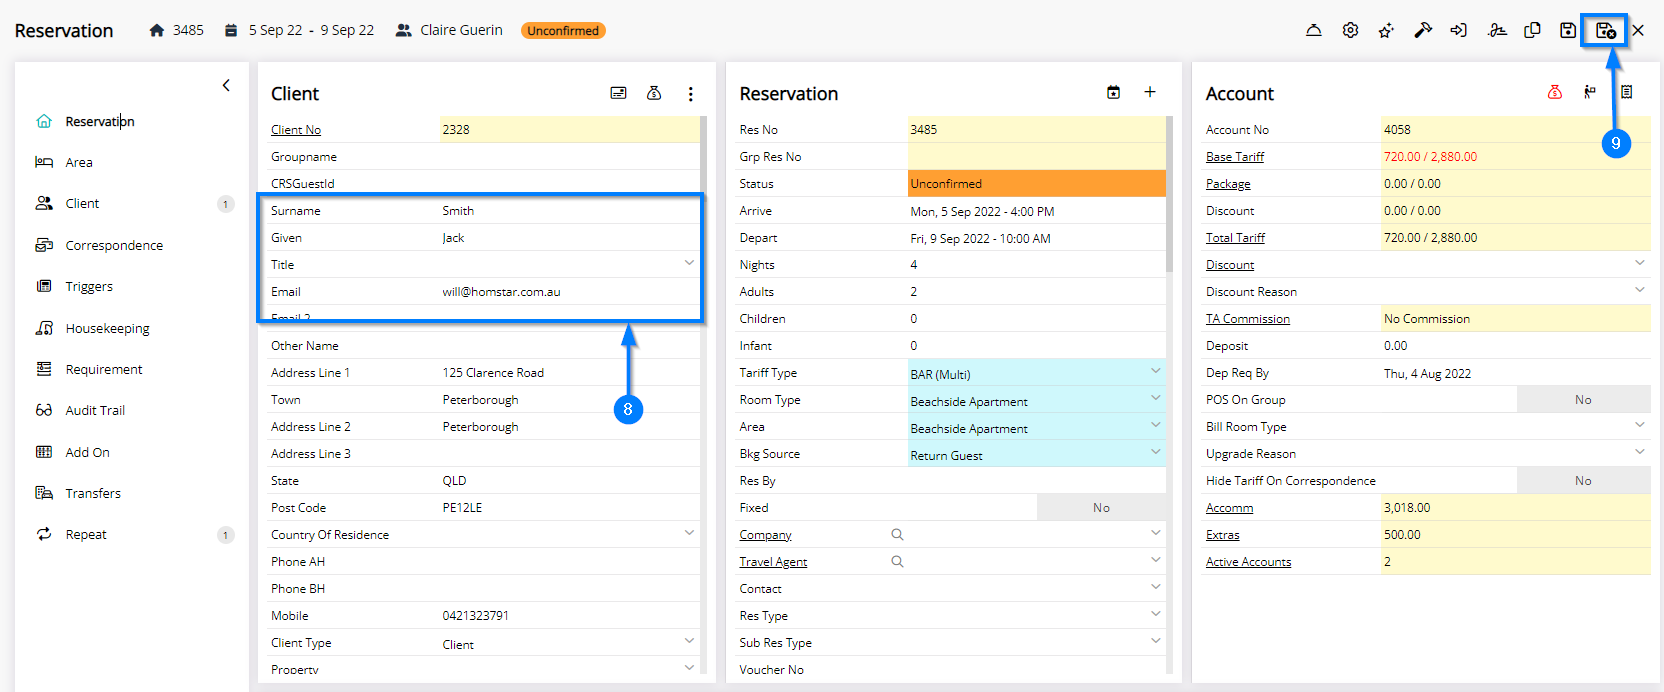Viewport: 1664px width, 692px height.
Task: Open the three-dot menu in Client panel
Action: point(690,93)
